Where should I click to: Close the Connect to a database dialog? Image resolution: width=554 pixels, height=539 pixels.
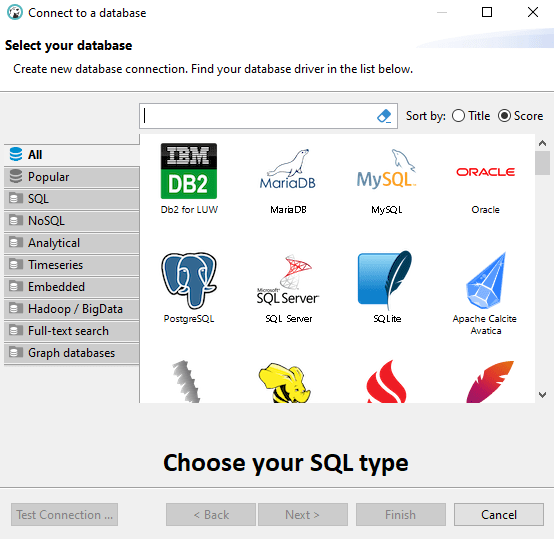(533, 12)
